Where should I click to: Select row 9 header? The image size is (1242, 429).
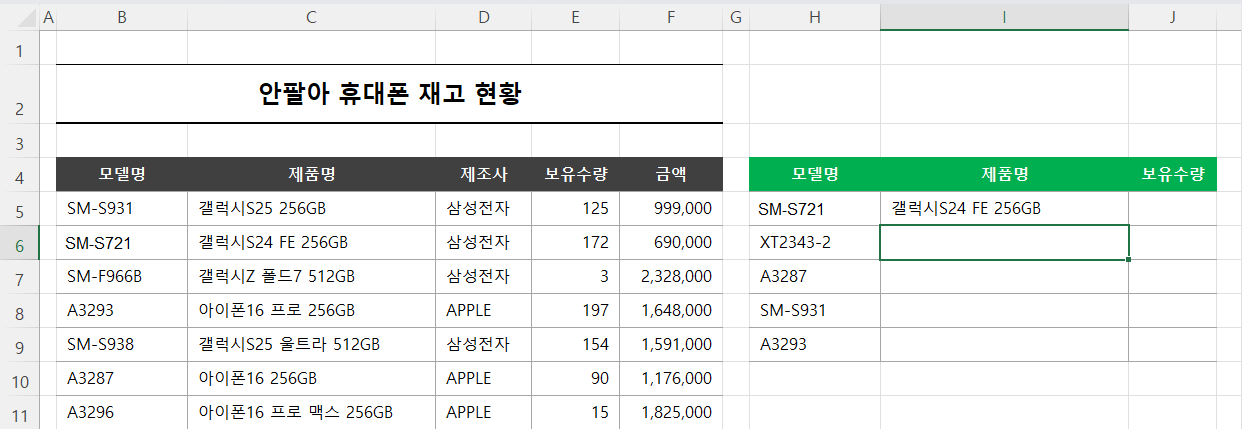point(20,344)
